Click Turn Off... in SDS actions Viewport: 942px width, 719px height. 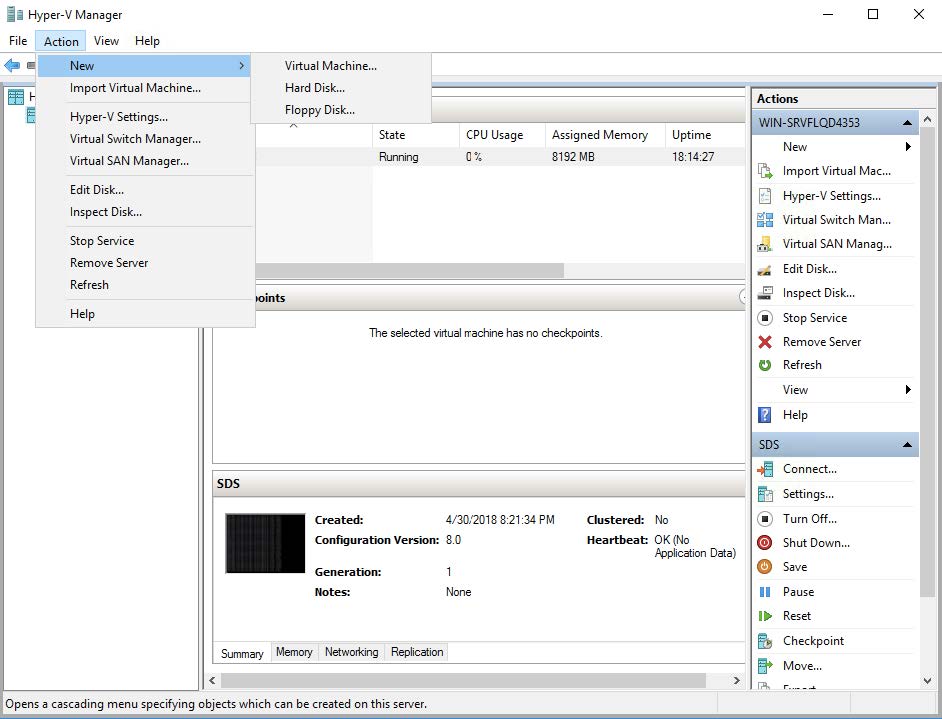coord(809,519)
